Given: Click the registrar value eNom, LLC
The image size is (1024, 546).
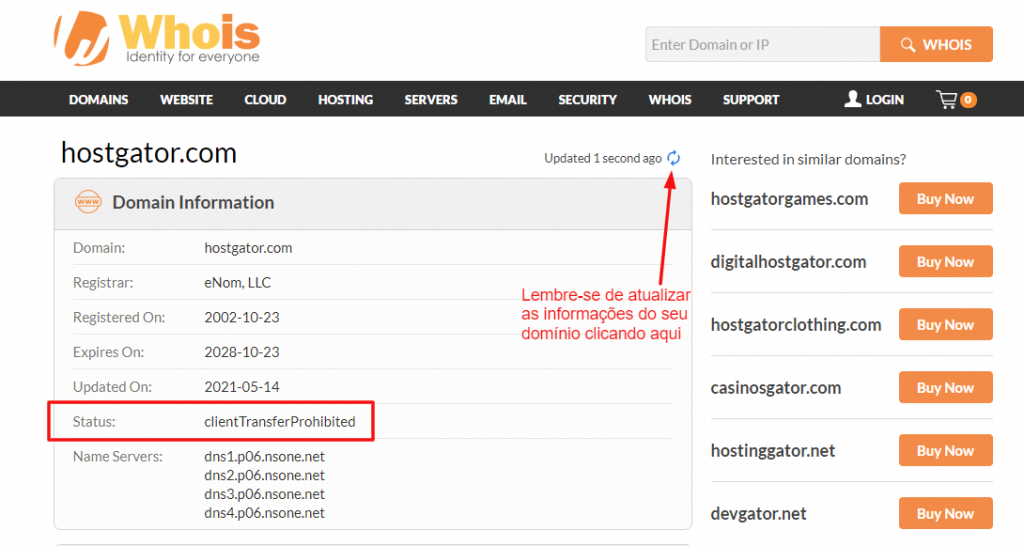Looking at the screenshot, I should (238, 283).
